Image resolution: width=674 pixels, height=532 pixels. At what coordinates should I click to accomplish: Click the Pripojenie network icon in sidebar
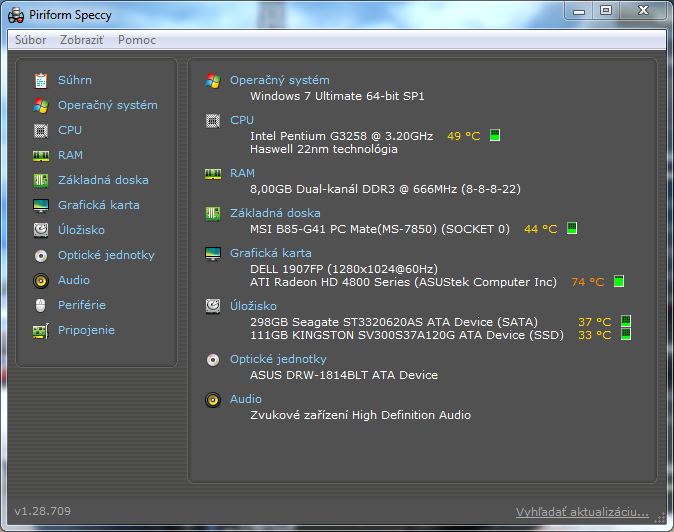tap(41, 330)
